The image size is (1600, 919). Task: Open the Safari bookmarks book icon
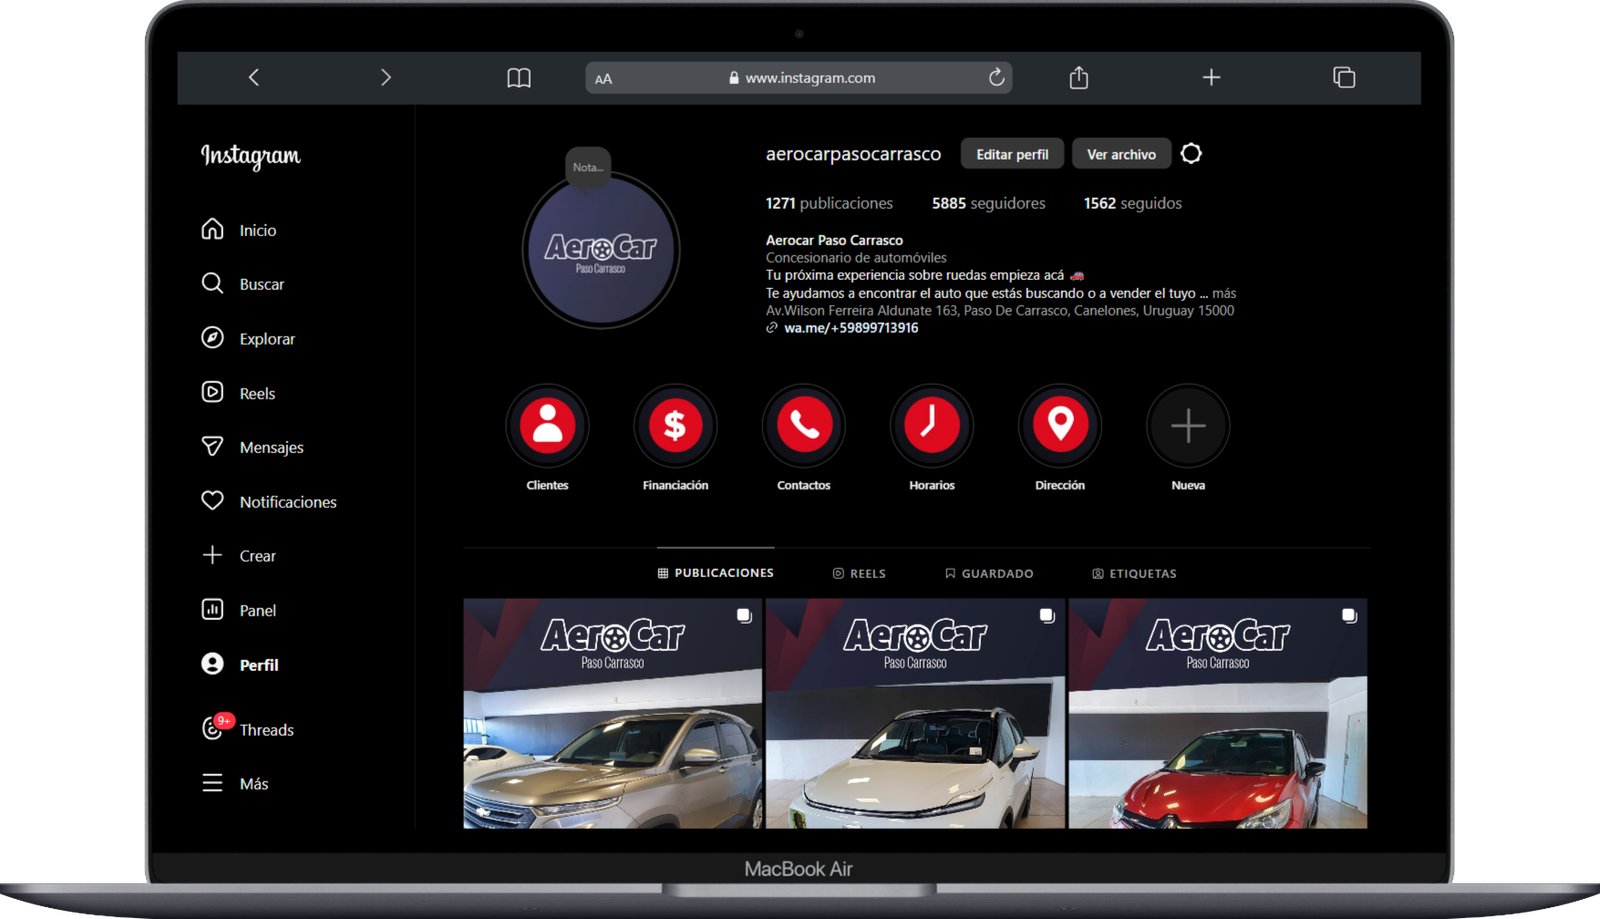[x=519, y=78]
